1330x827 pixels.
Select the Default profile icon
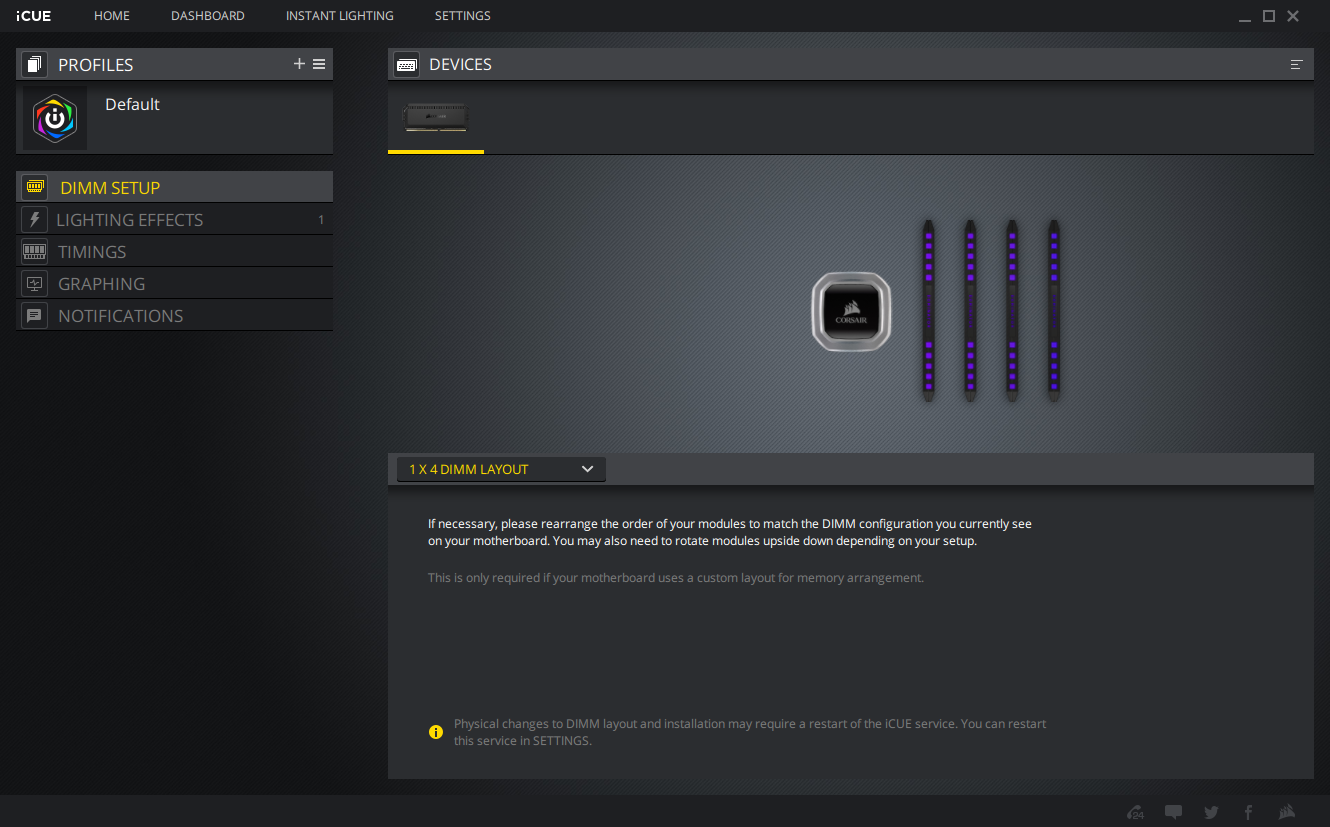pos(55,119)
